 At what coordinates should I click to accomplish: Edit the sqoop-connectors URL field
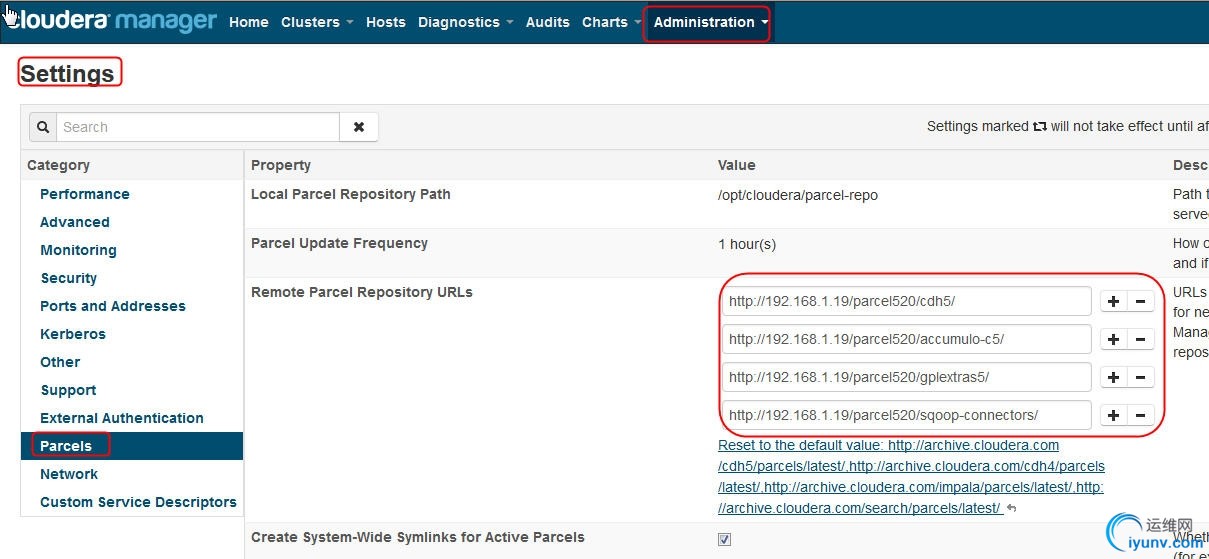pyautogui.click(x=907, y=415)
